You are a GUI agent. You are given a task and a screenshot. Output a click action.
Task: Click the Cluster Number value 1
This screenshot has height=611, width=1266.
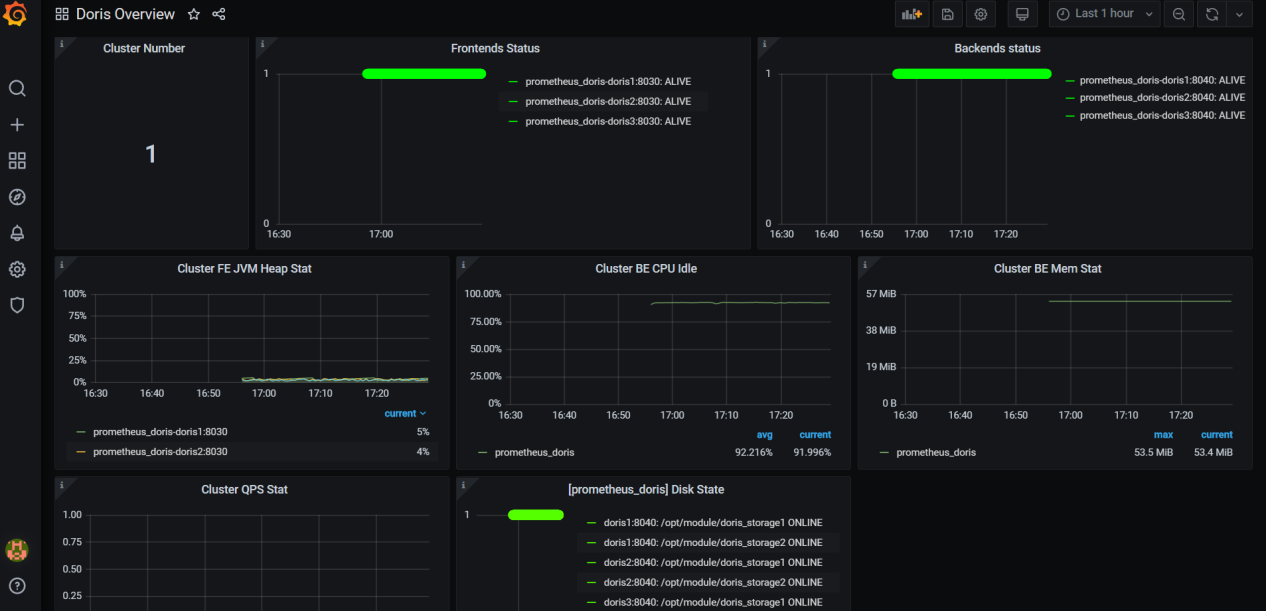tap(151, 154)
